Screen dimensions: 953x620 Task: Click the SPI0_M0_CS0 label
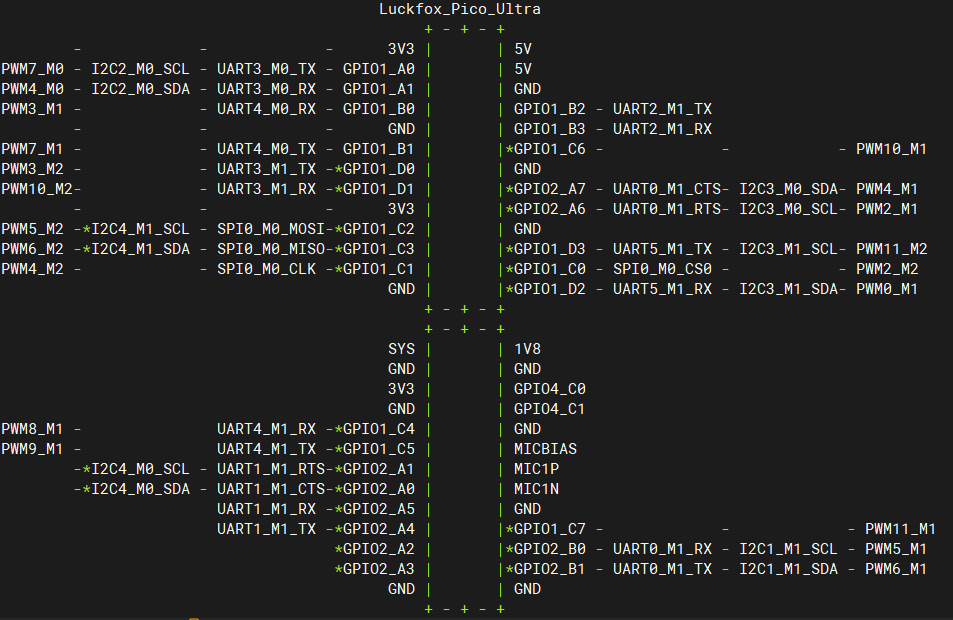pos(662,269)
